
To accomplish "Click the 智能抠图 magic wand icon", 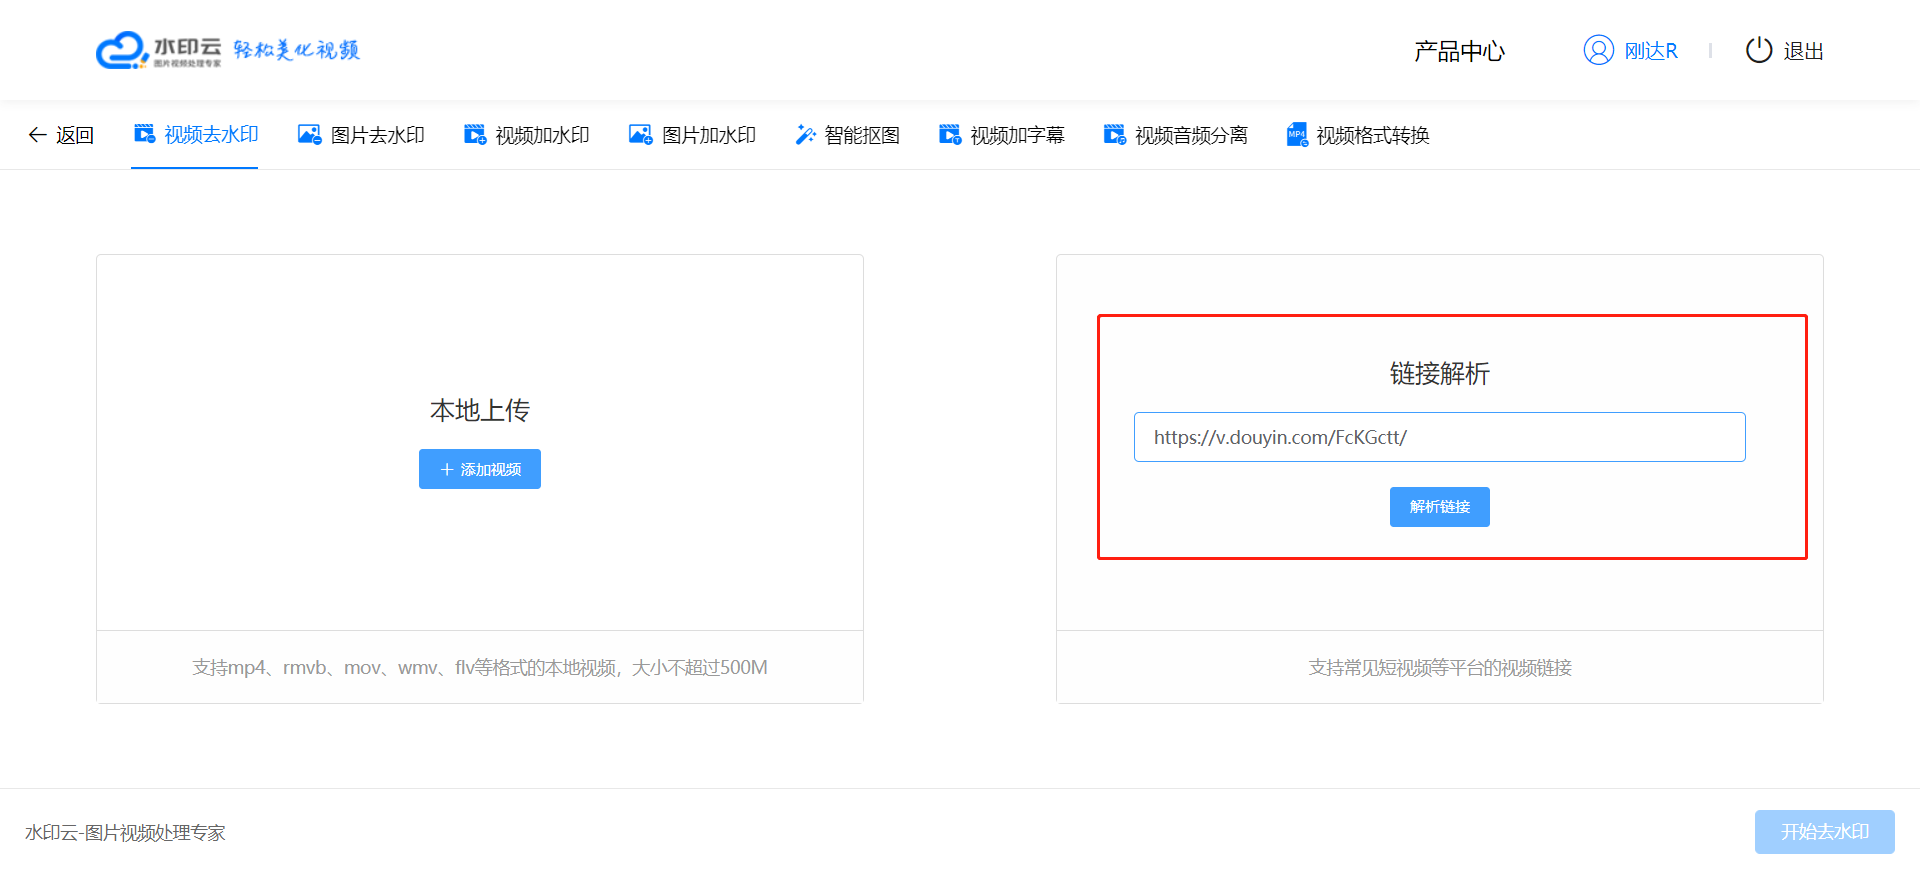I will [805, 134].
